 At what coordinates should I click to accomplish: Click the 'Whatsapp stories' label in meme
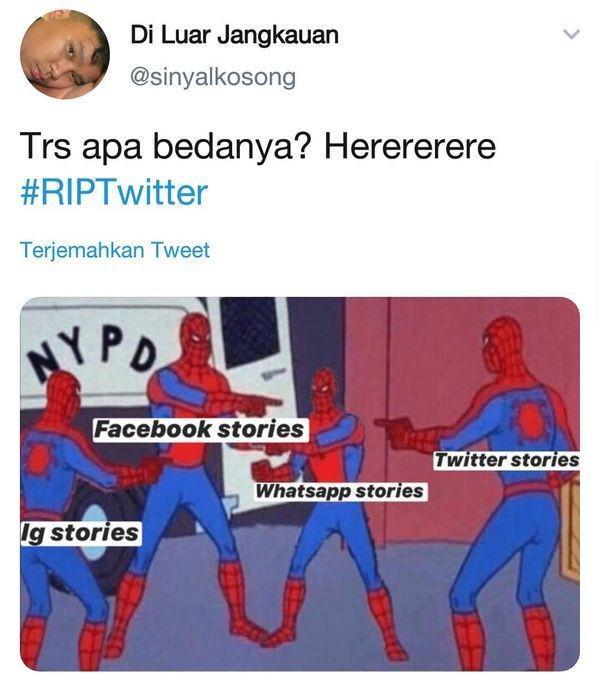point(340,491)
